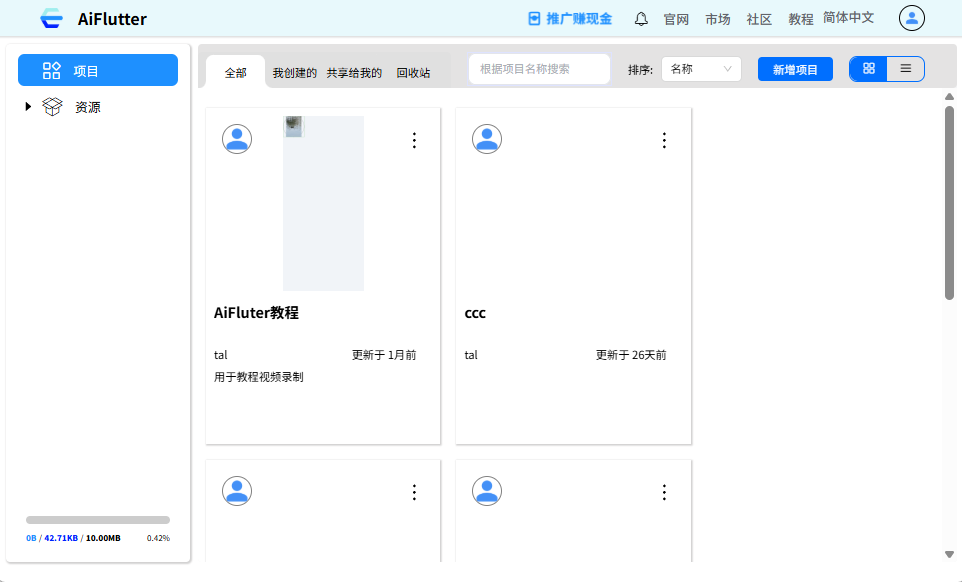962x582 pixels.
Task: Click the avatar icon on ccc card
Action: pos(487,139)
